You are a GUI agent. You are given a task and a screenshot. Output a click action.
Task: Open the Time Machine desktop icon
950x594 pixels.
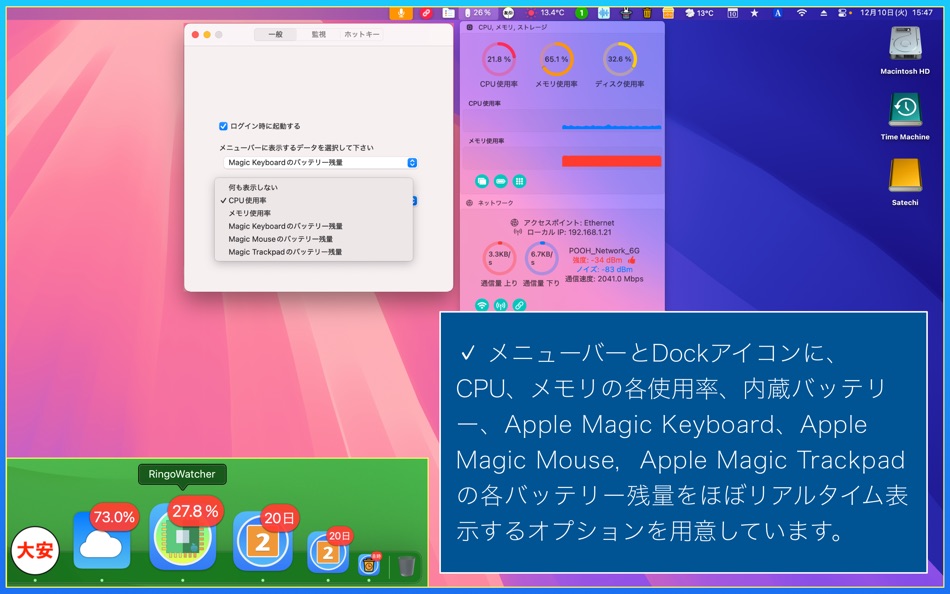point(905,110)
